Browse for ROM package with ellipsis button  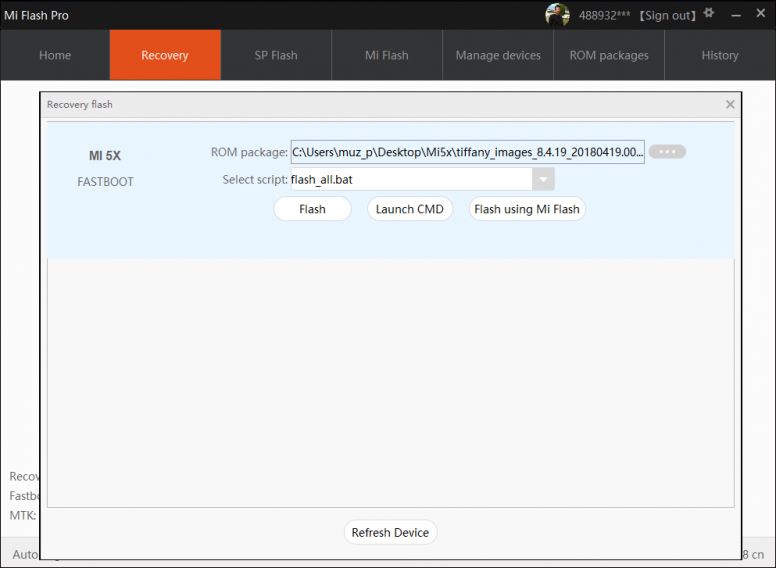point(667,151)
